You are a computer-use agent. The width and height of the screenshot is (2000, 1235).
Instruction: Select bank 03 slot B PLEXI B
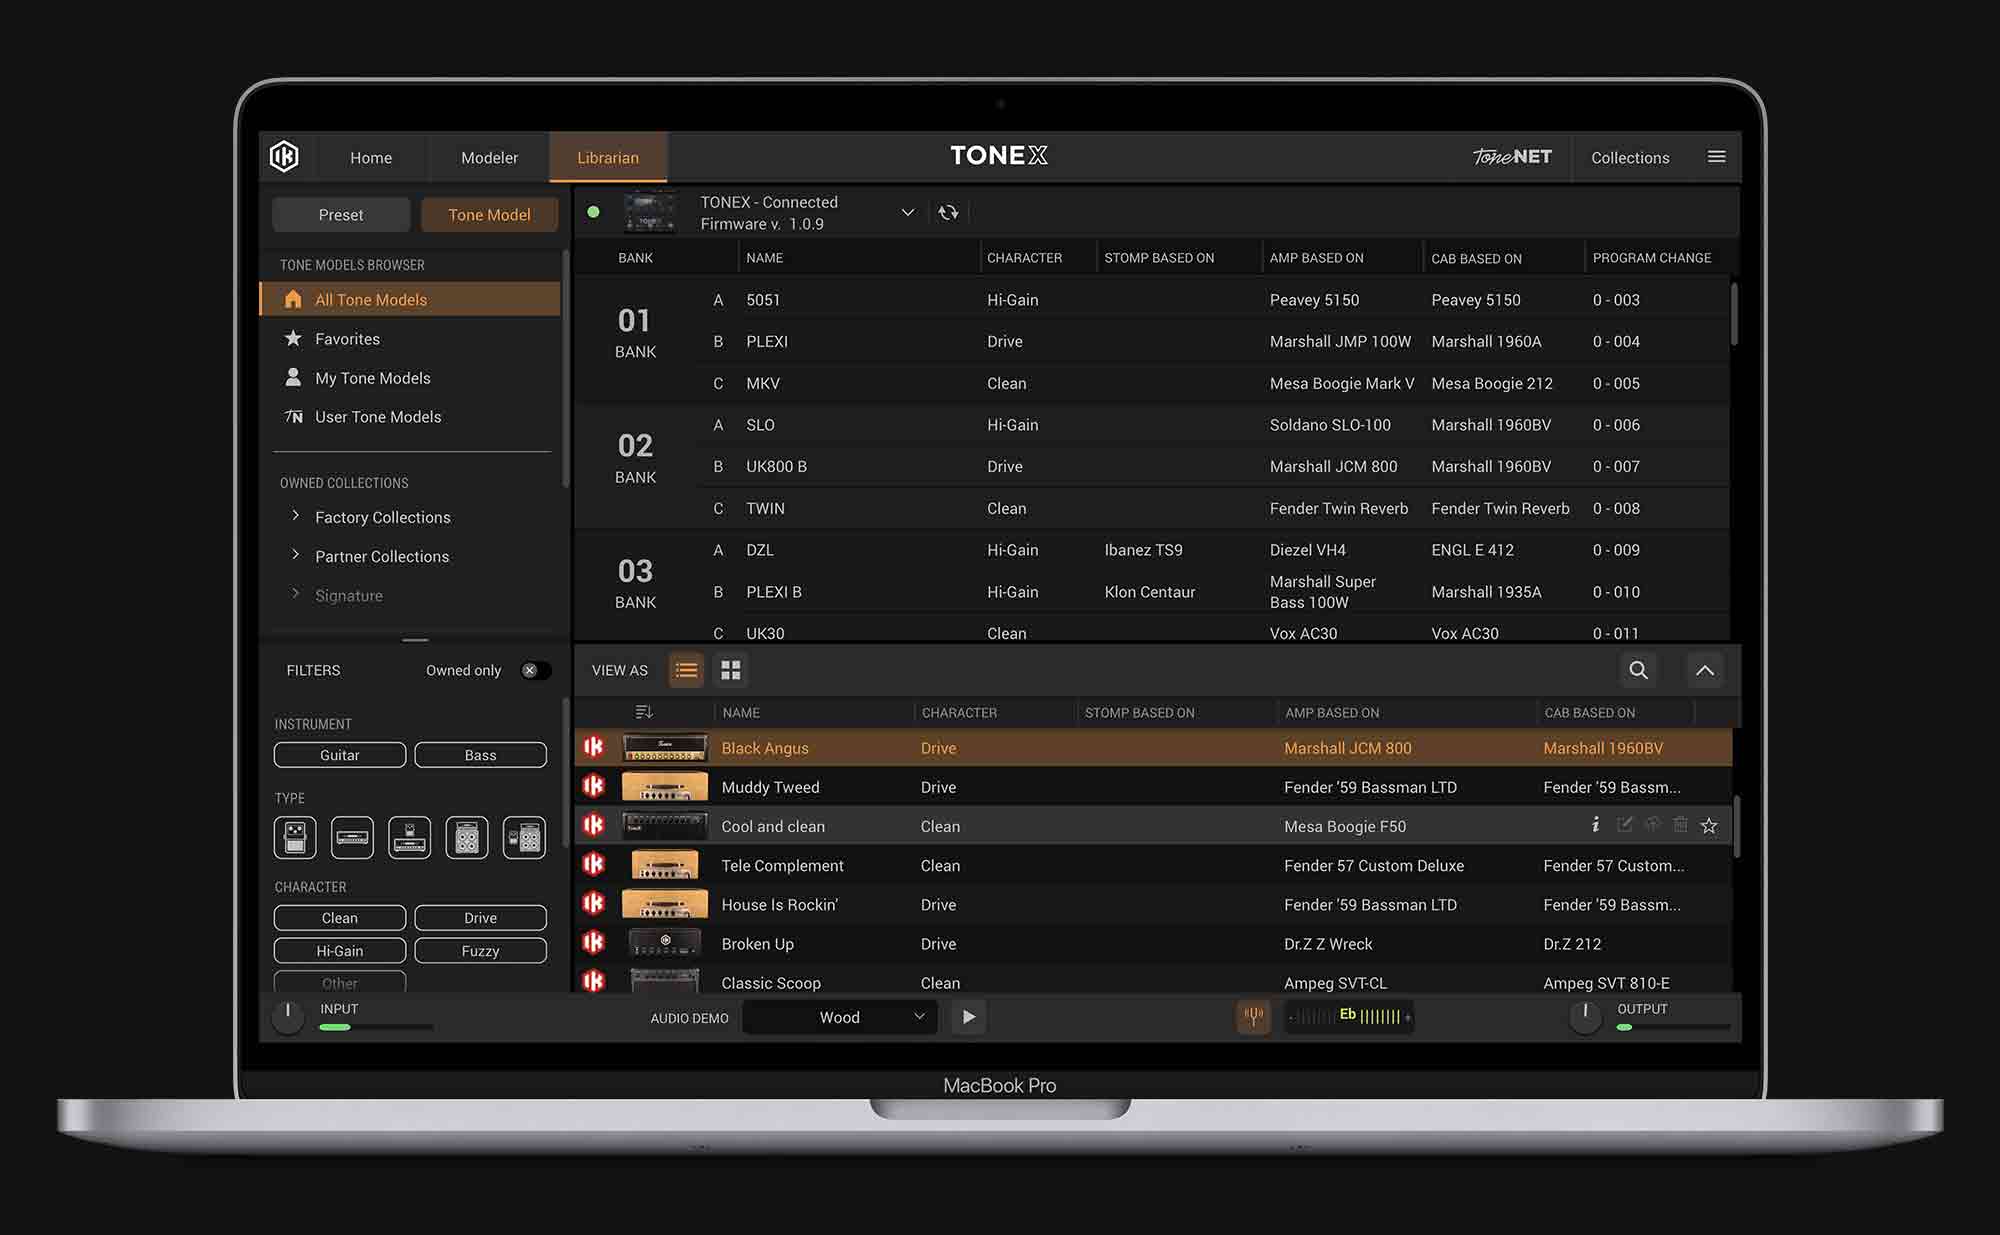pyautogui.click(x=1213, y=592)
